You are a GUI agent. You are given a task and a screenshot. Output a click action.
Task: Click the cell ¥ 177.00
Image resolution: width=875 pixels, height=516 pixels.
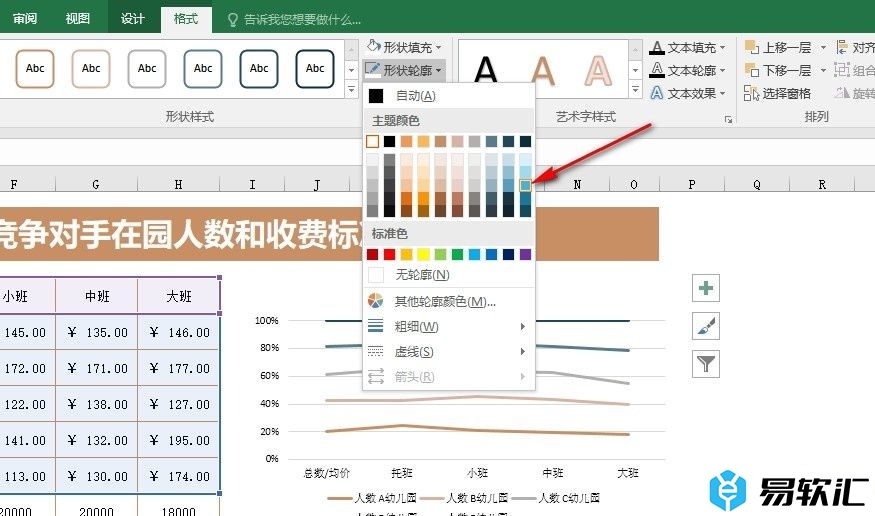point(179,368)
